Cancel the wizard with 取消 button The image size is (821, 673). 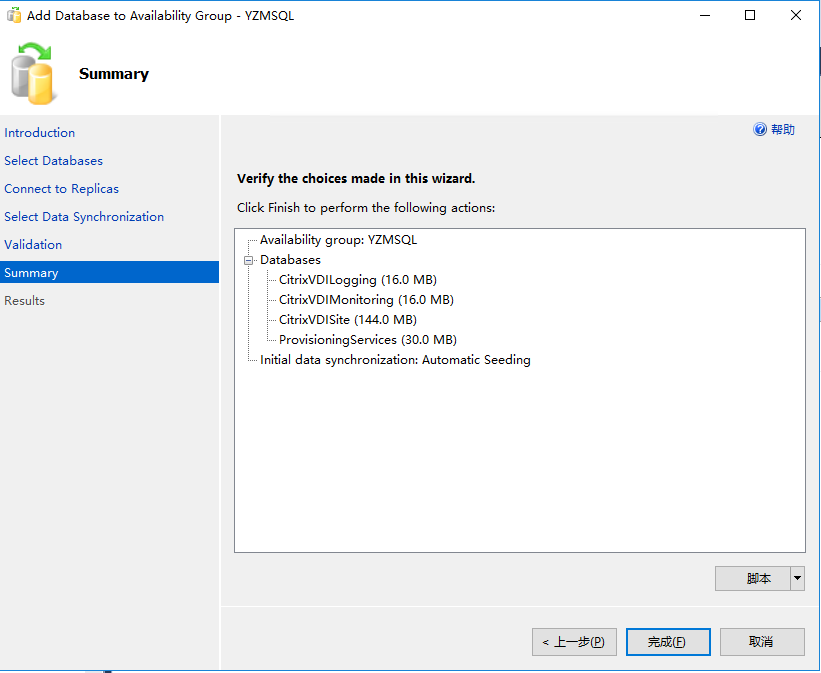(x=761, y=642)
